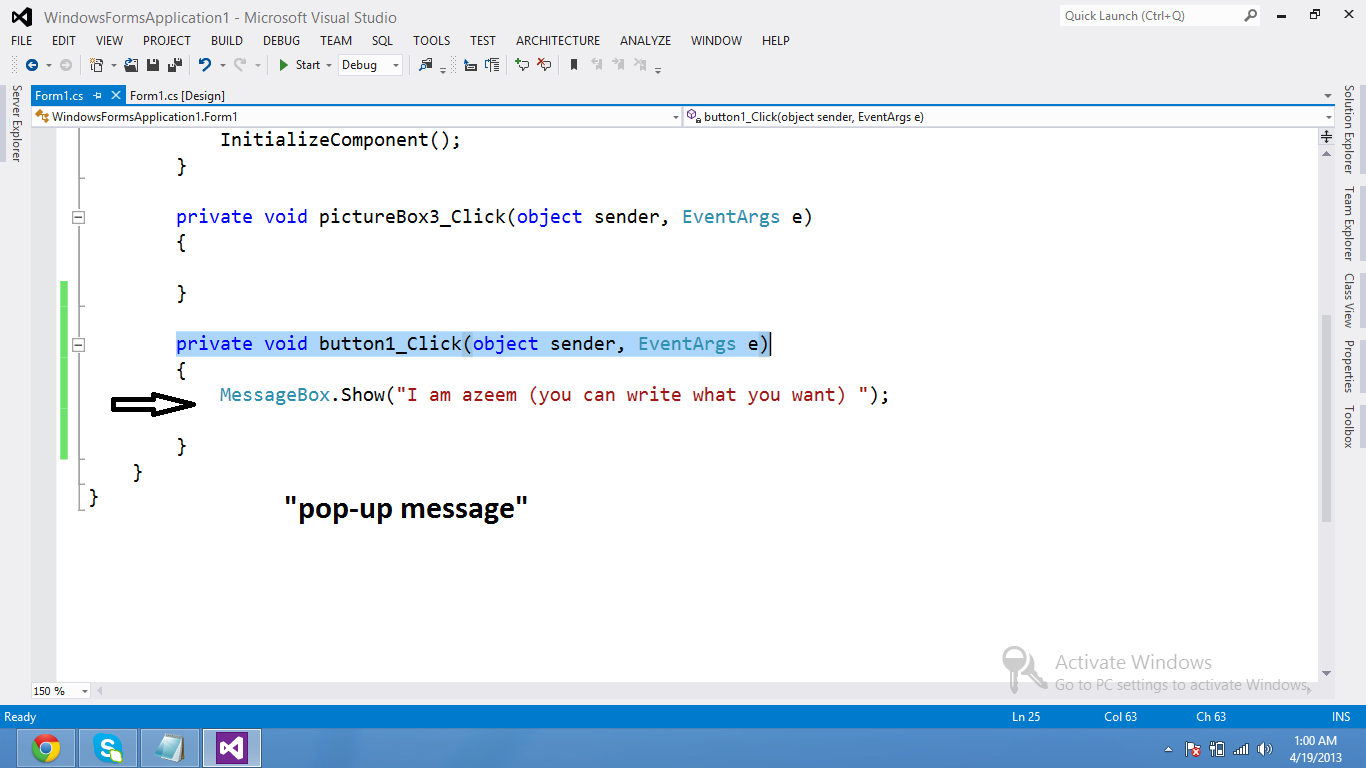This screenshot has height=768, width=1366.
Task: Collapse the button1_Click code region
Action: [x=77, y=344]
